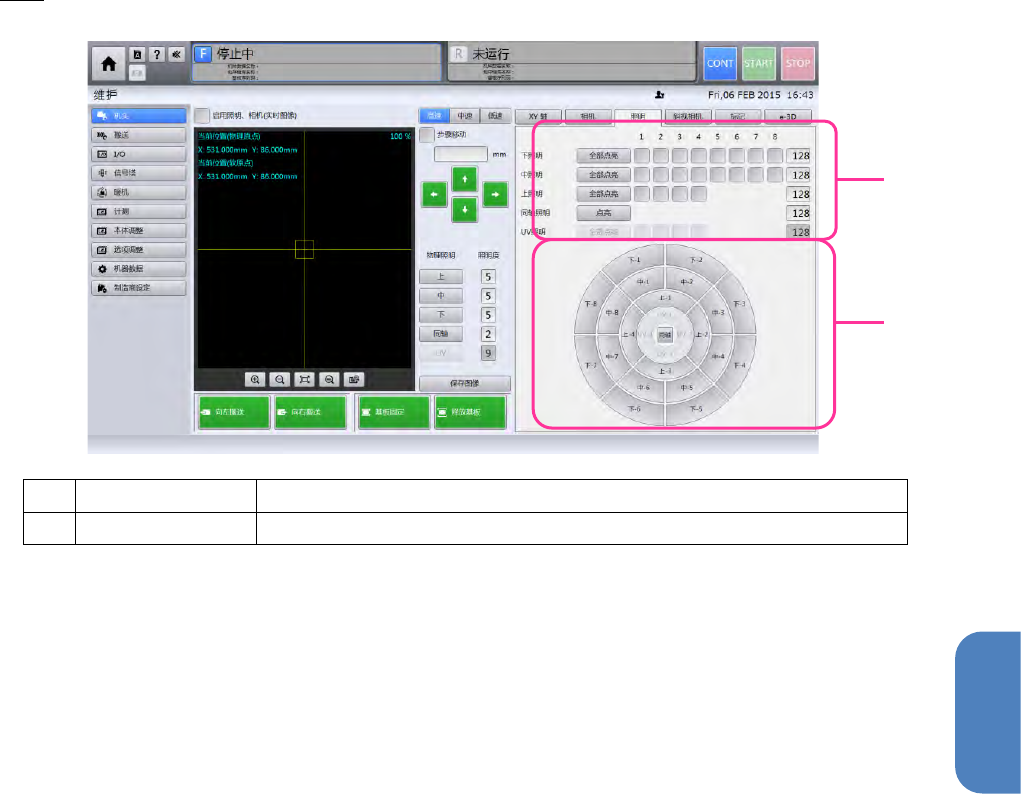The image size is (1021, 794).
Task: Open the XY轴 tab
Action: pyautogui.click(x=538, y=117)
